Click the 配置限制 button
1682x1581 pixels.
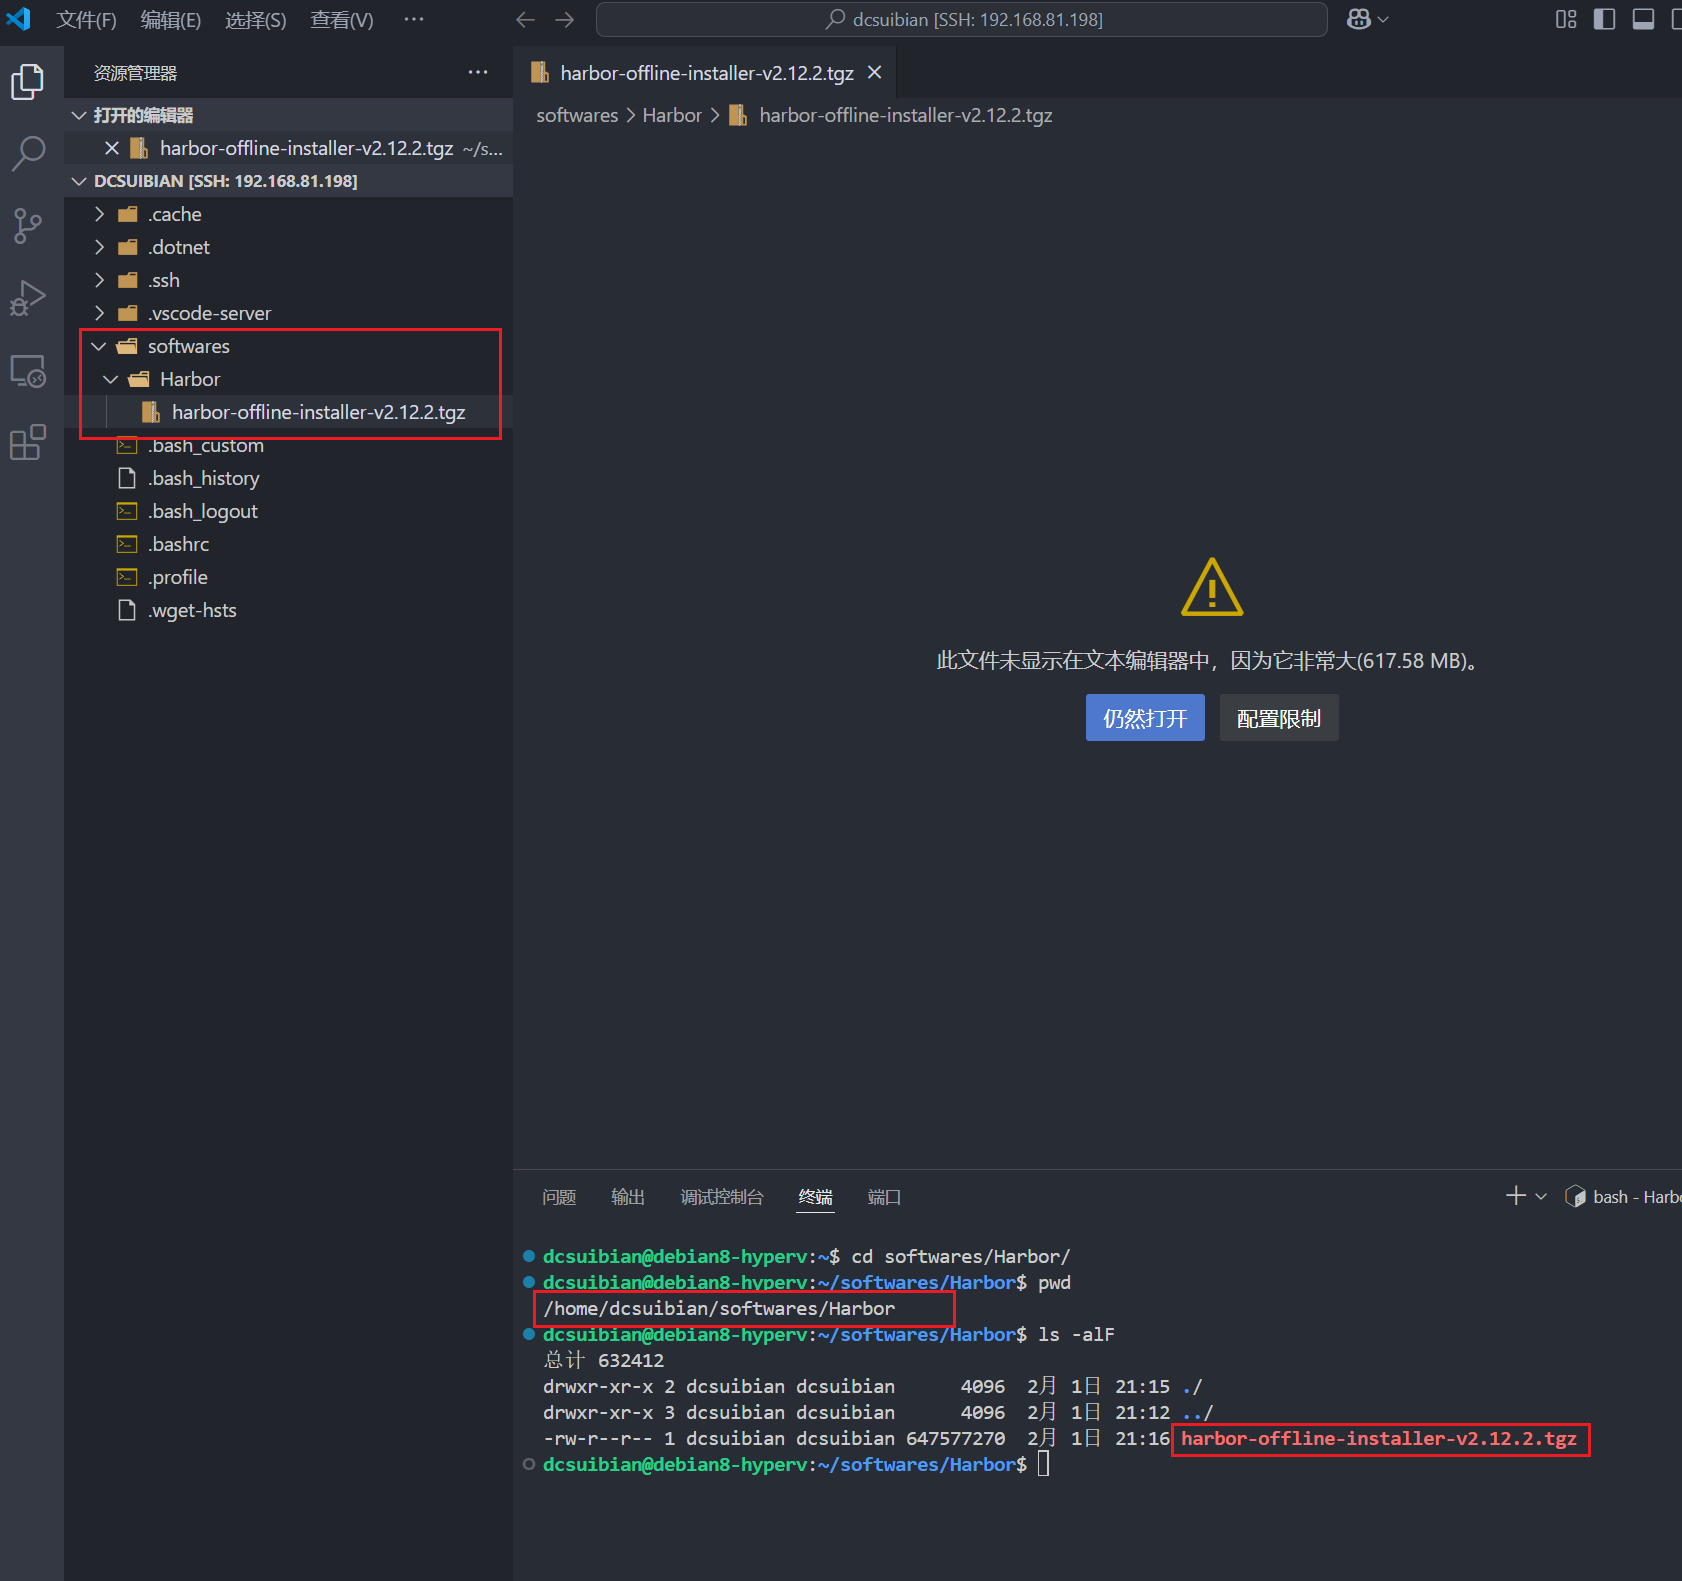coord(1279,718)
